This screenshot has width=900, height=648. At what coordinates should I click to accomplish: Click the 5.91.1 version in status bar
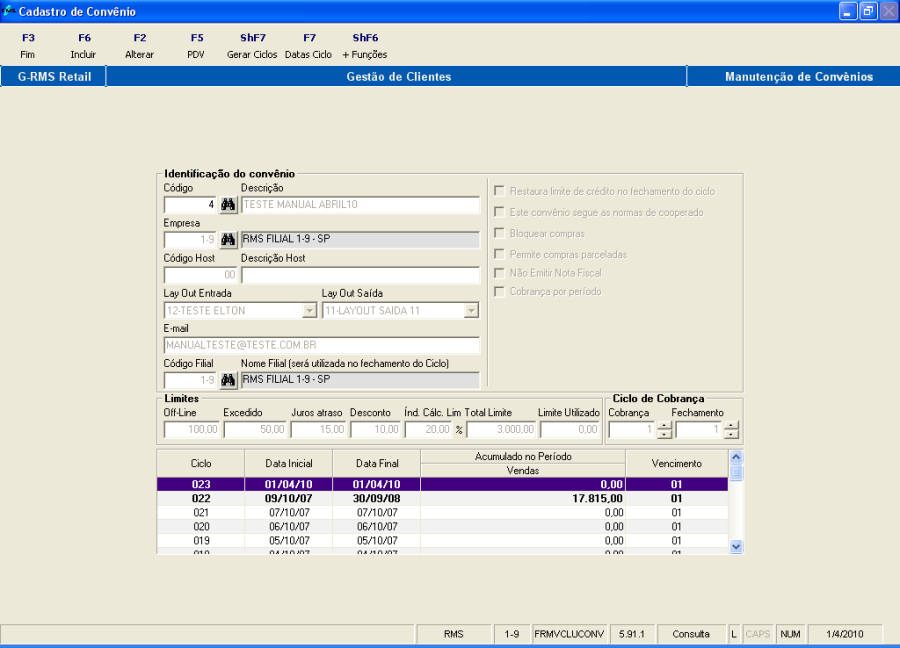[x=632, y=634]
